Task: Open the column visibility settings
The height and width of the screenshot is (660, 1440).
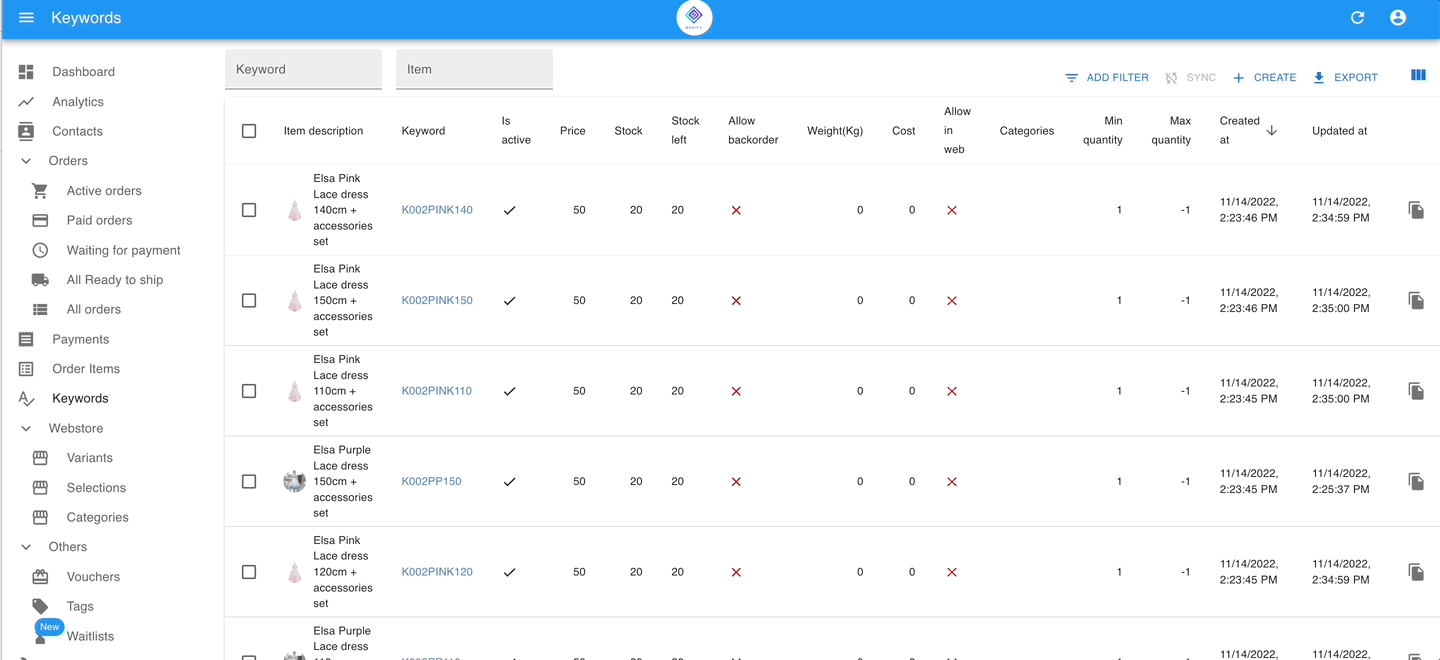Action: pos(1418,75)
